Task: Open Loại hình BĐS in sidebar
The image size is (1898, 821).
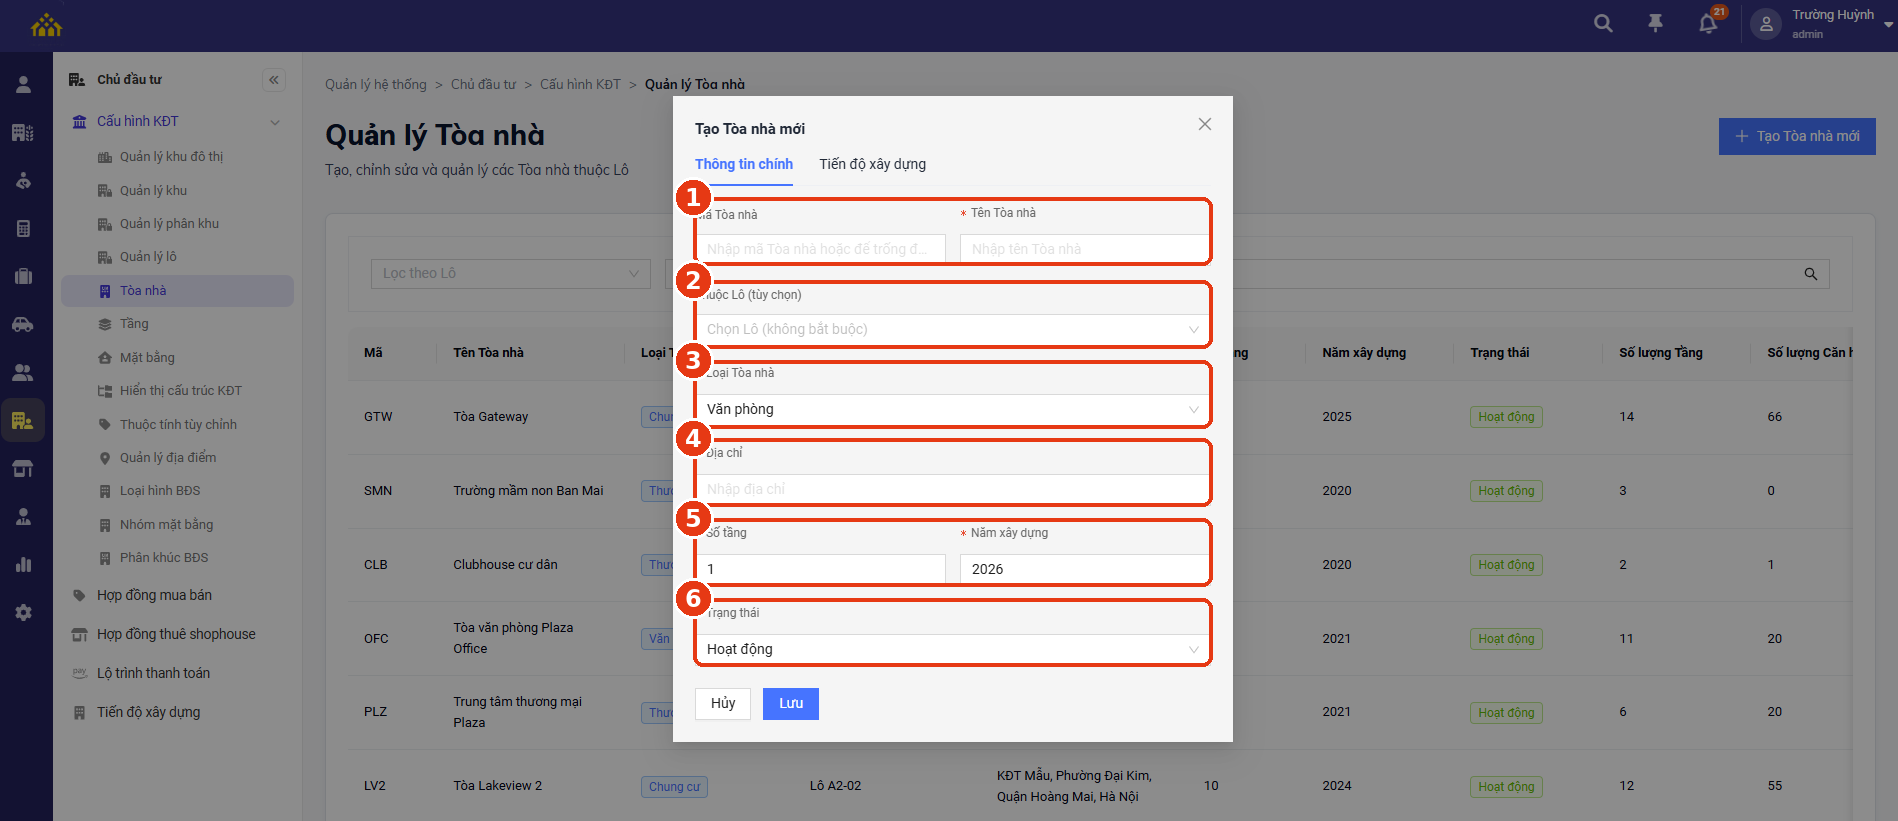Action: click(x=160, y=491)
